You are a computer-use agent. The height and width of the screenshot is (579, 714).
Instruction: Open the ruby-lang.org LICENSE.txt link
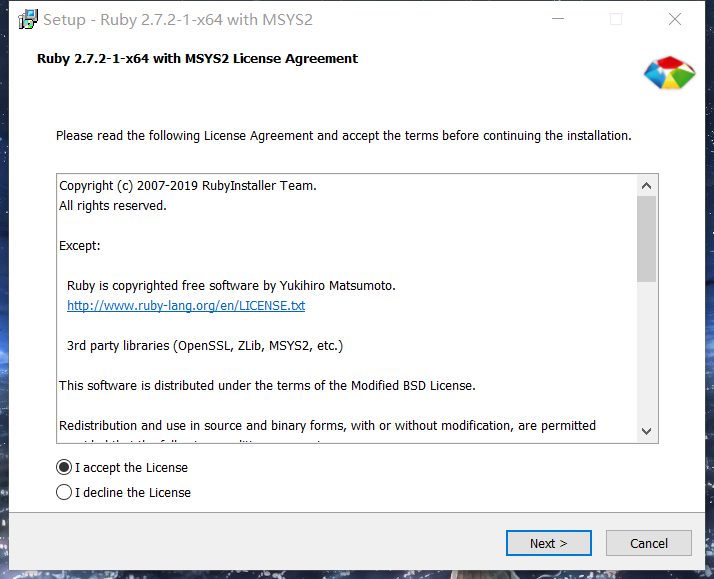[x=186, y=305]
